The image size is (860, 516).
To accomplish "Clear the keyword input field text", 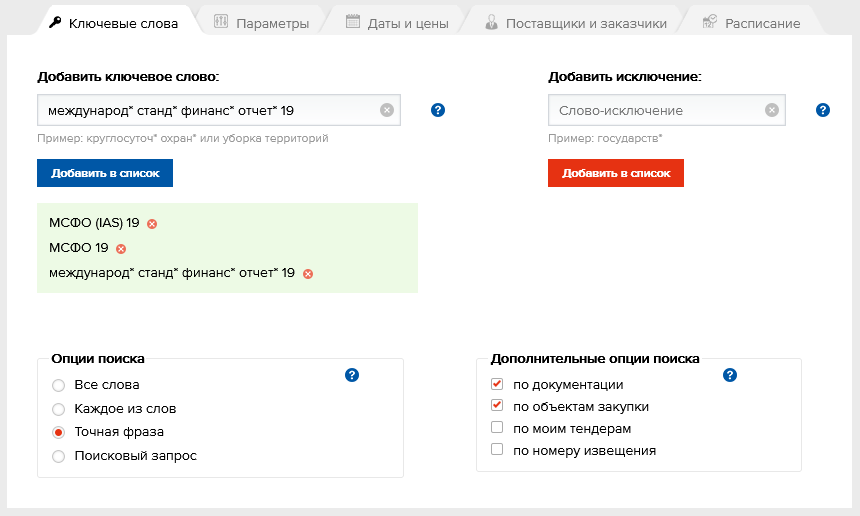I will coord(387,110).
